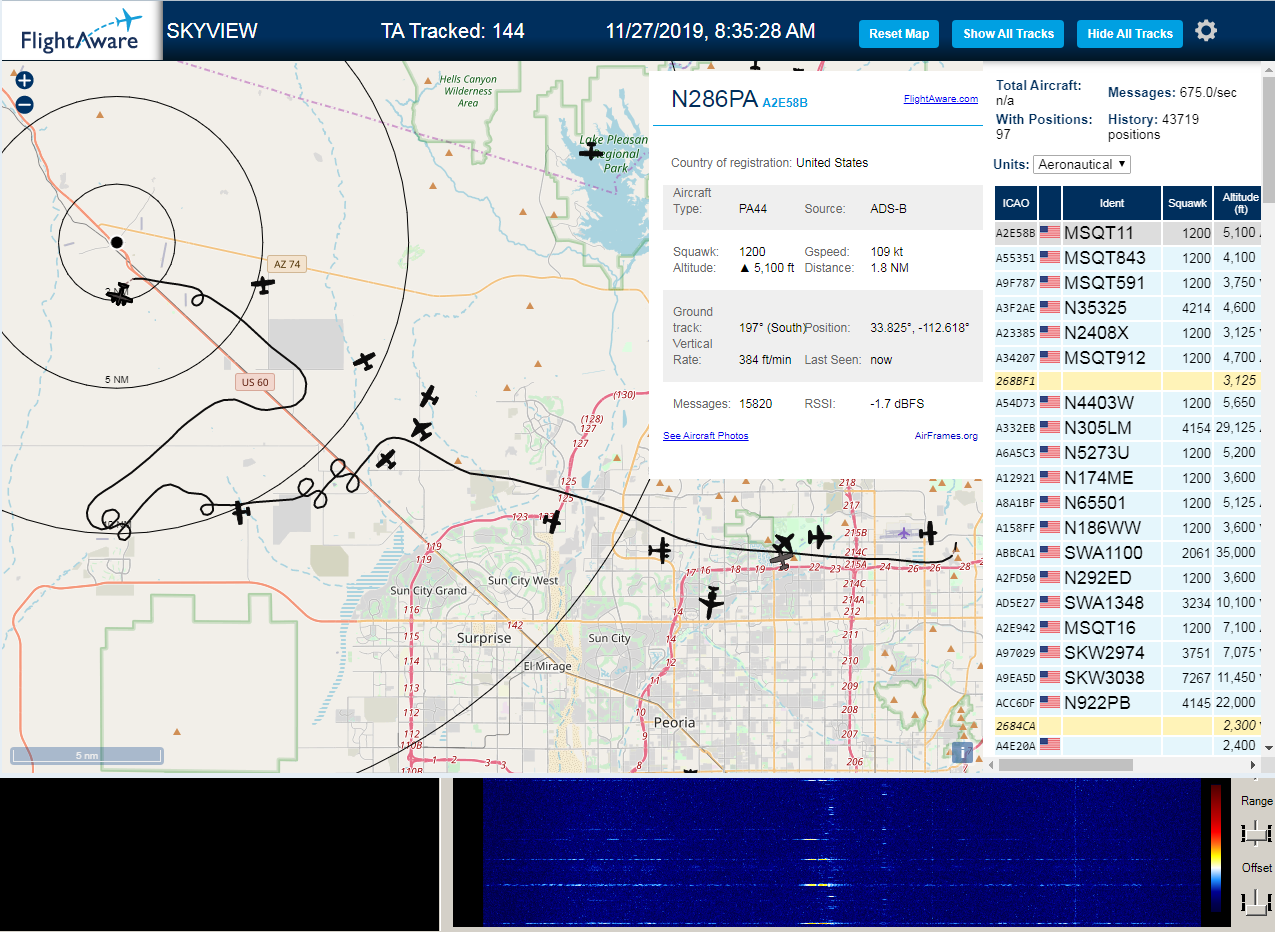Viewport: 1275px width, 933px height.
Task: Click the Reset Map button
Action: [x=899, y=33]
